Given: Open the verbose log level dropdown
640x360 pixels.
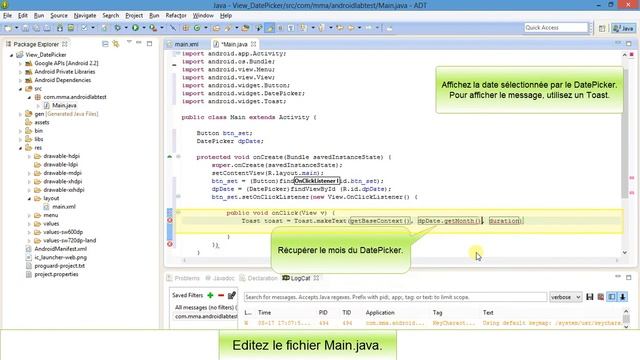Looking at the screenshot, I should coord(566,297).
